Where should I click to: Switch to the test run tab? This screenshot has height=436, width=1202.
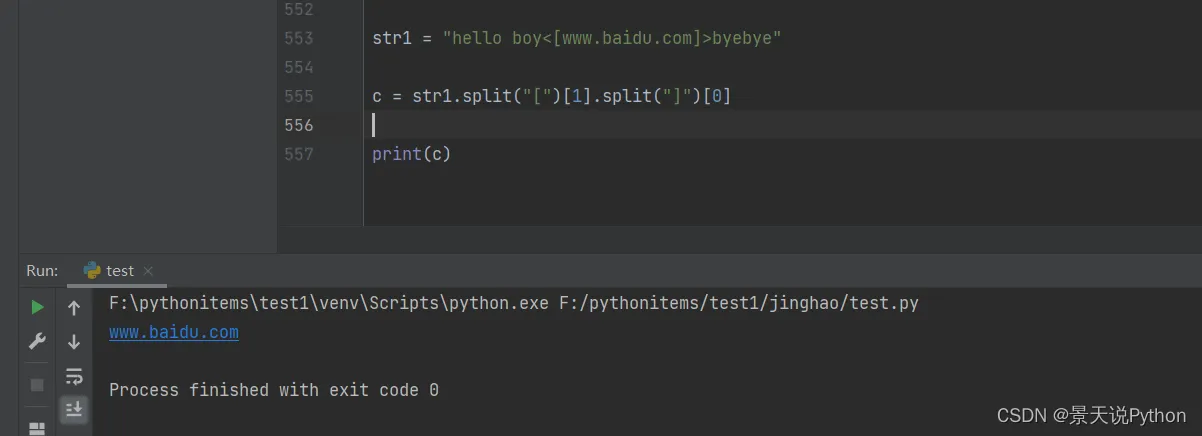tap(120, 271)
